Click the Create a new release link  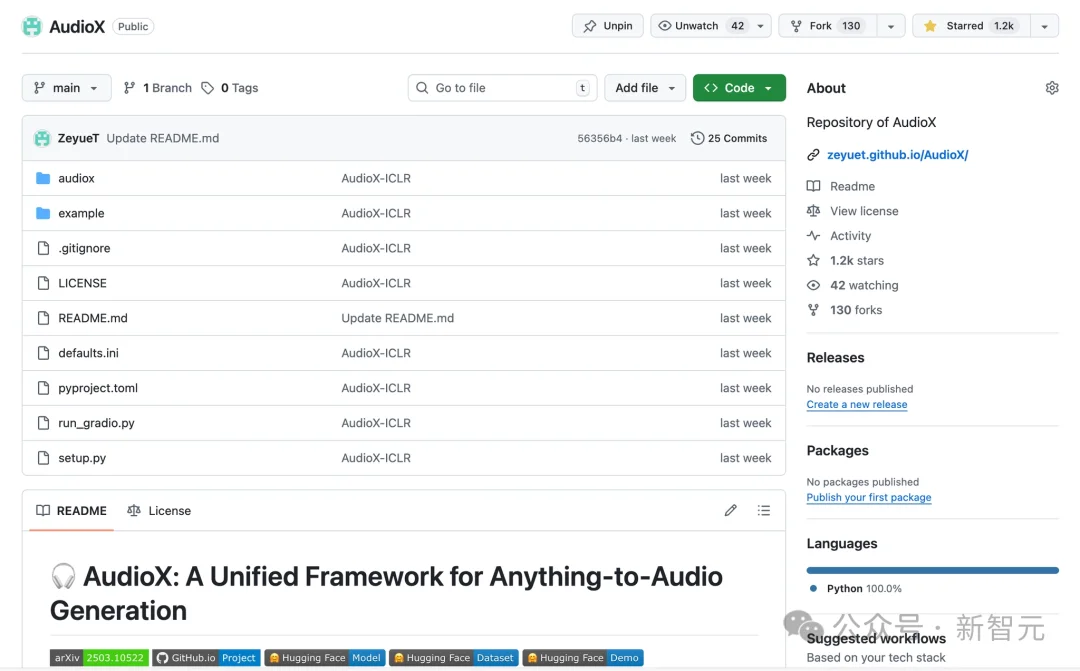(857, 405)
